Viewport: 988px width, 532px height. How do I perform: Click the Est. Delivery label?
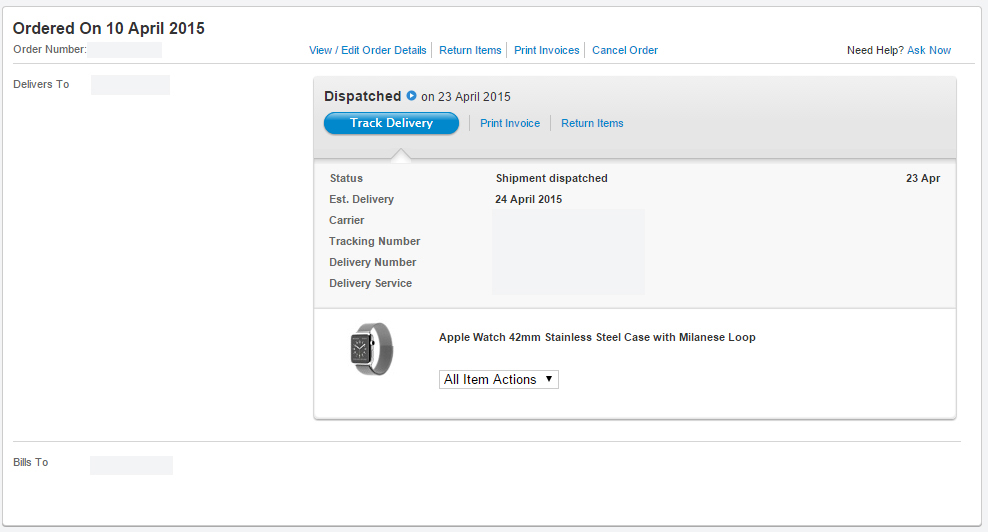361,199
